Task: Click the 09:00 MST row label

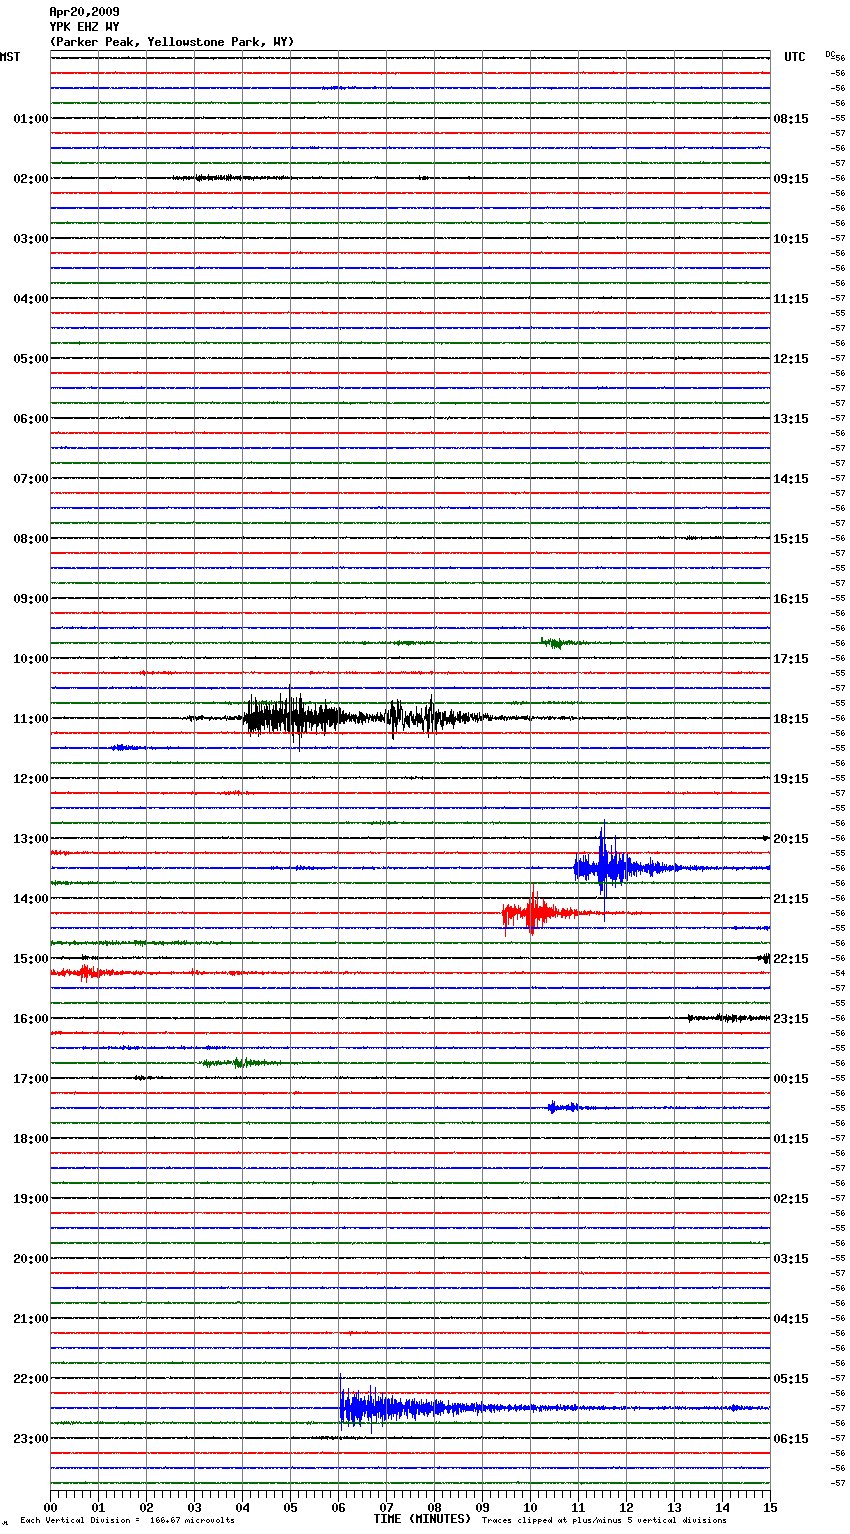Action: (30, 599)
